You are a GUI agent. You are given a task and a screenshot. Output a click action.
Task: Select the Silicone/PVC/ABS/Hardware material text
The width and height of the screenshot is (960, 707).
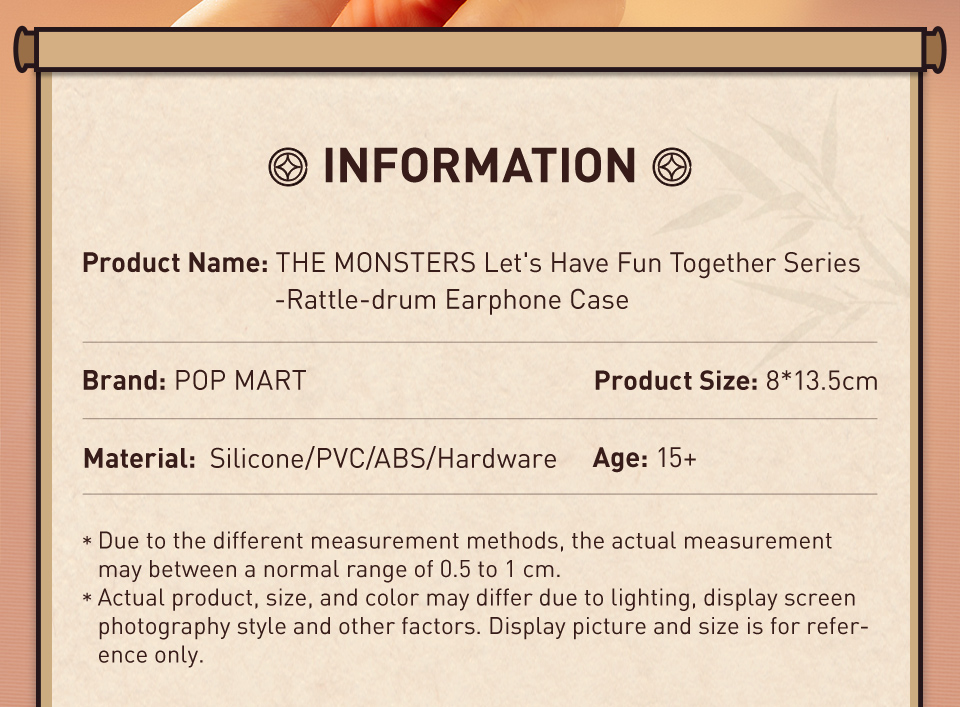(x=383, y=459)
